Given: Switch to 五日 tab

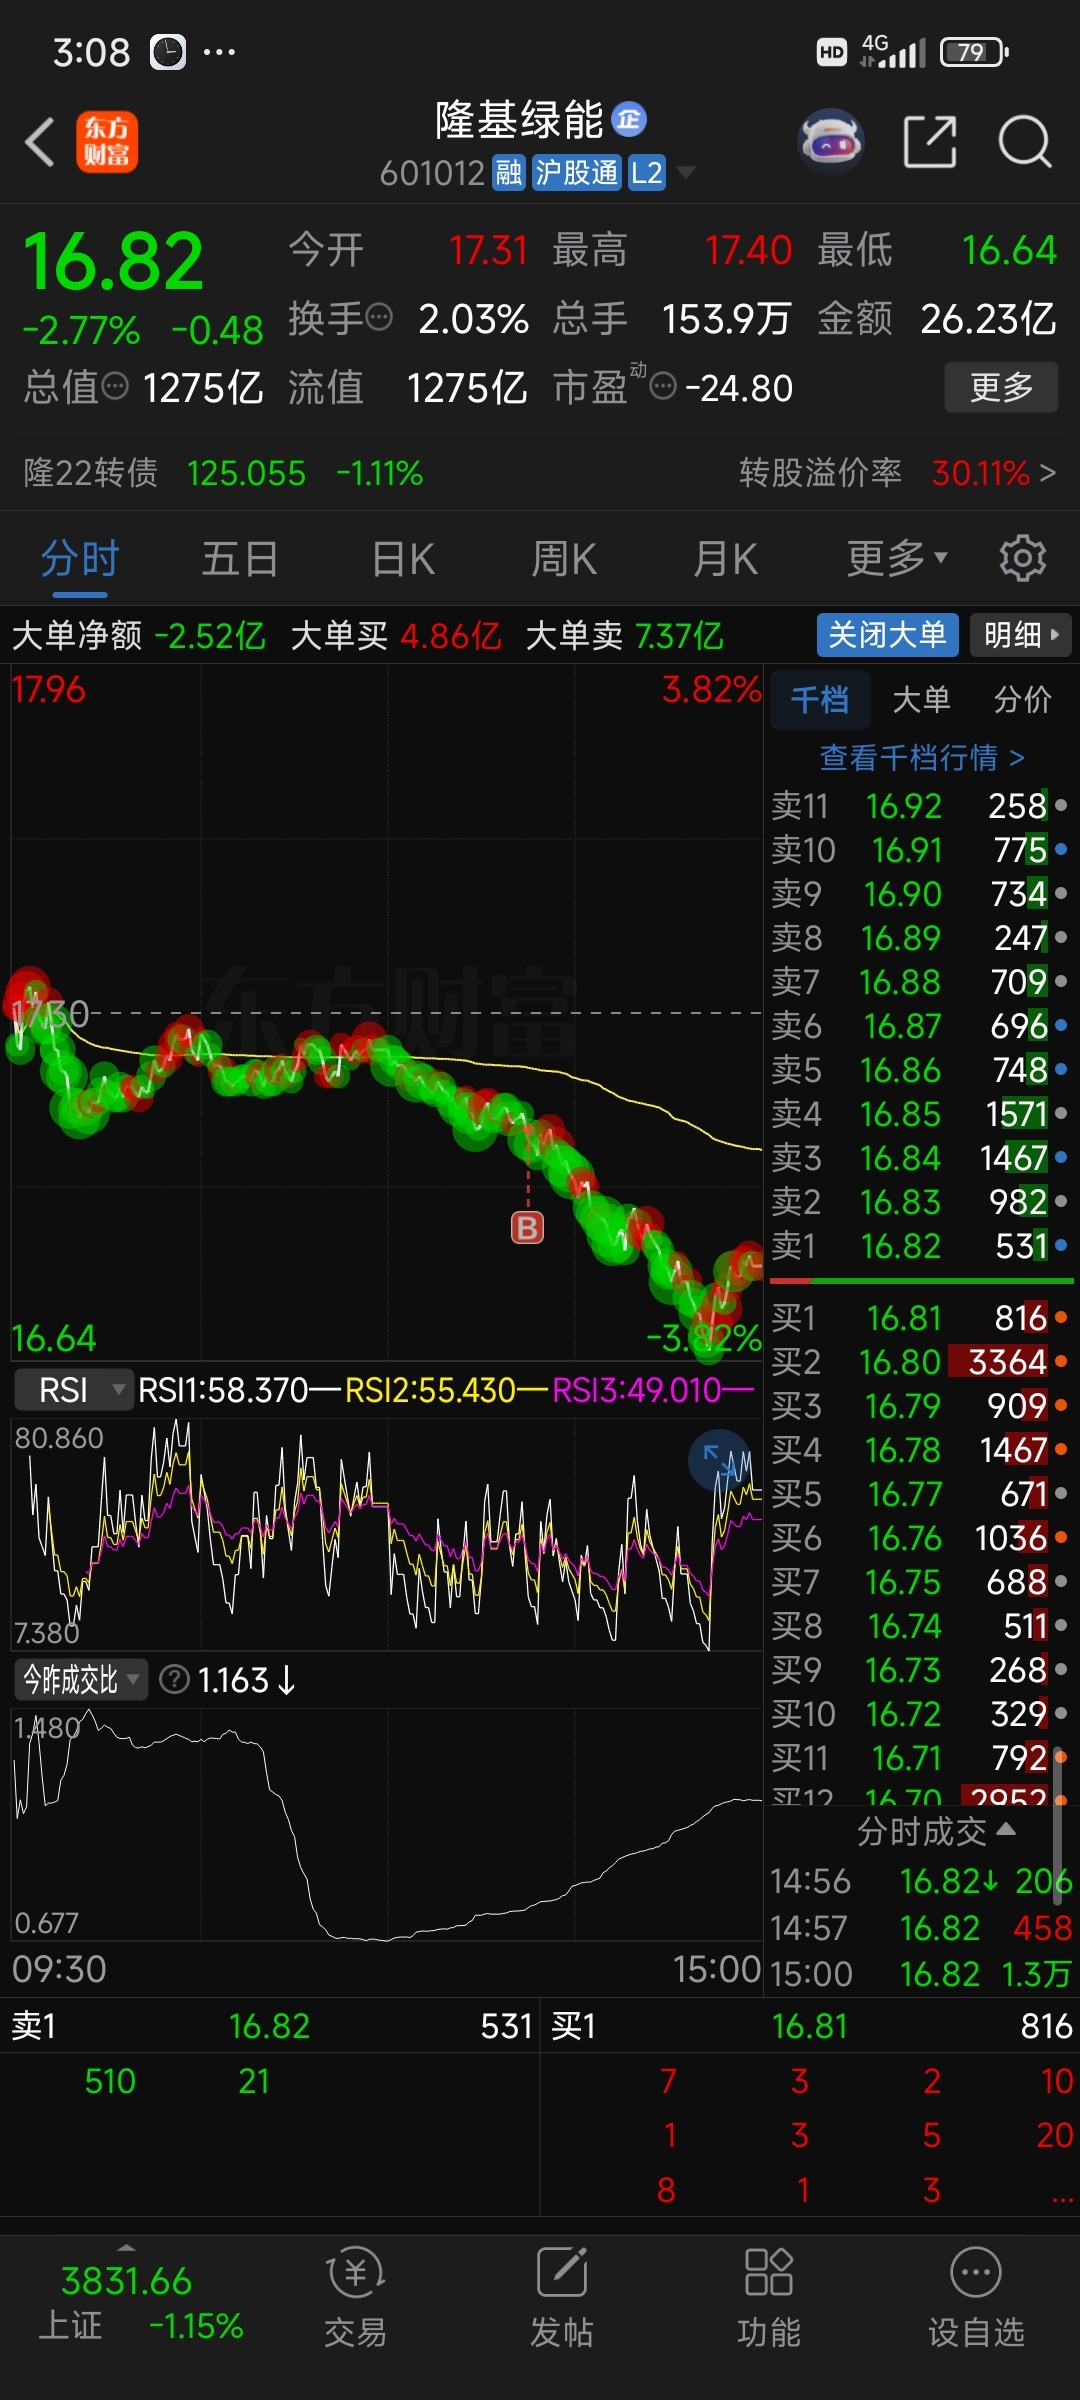Looking at the screenshot, I should pos(240,558).
